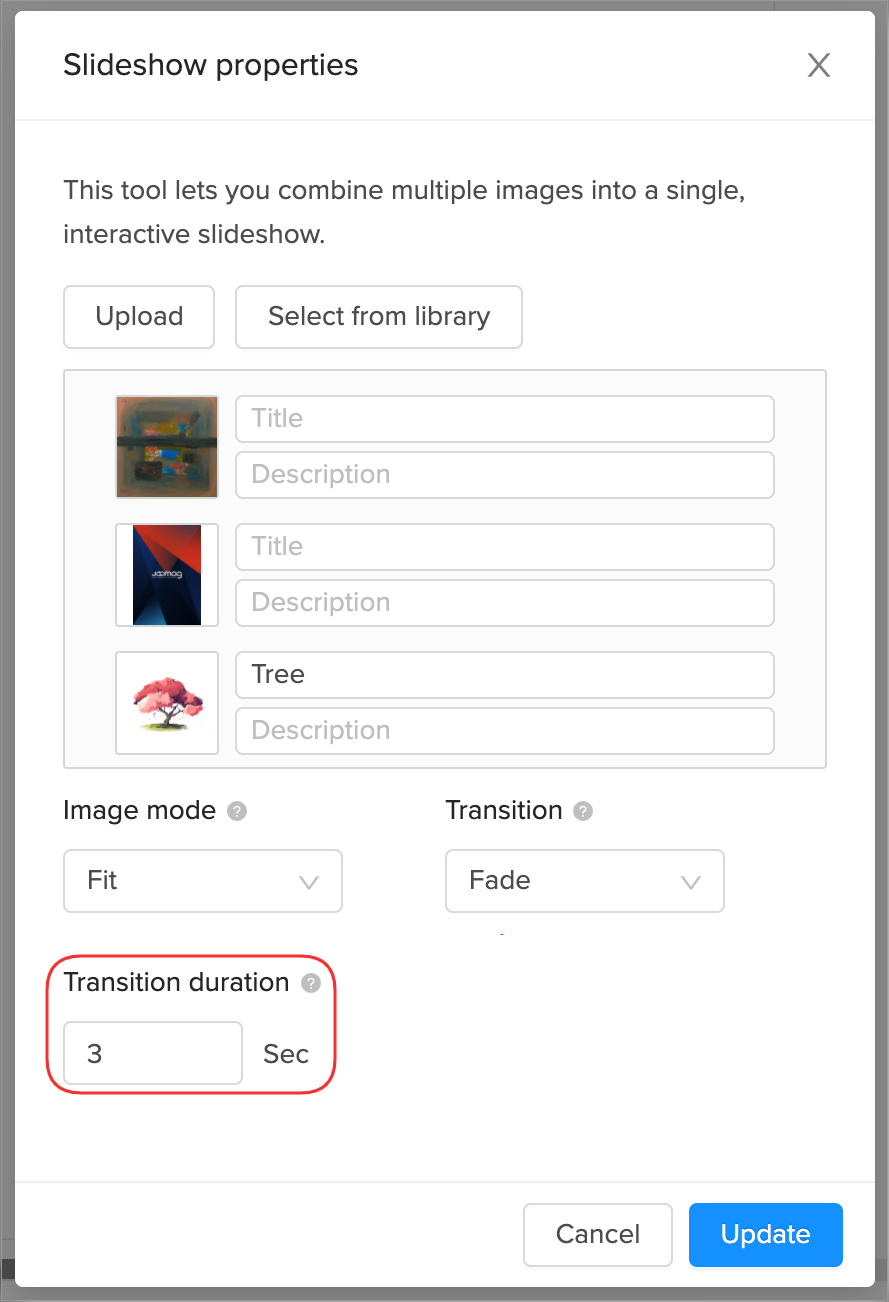The height and width of the screenshot is (1302, 889).
Task: Focus the first image's Title field
Action: pyautogui.click(x=504, y=418)
